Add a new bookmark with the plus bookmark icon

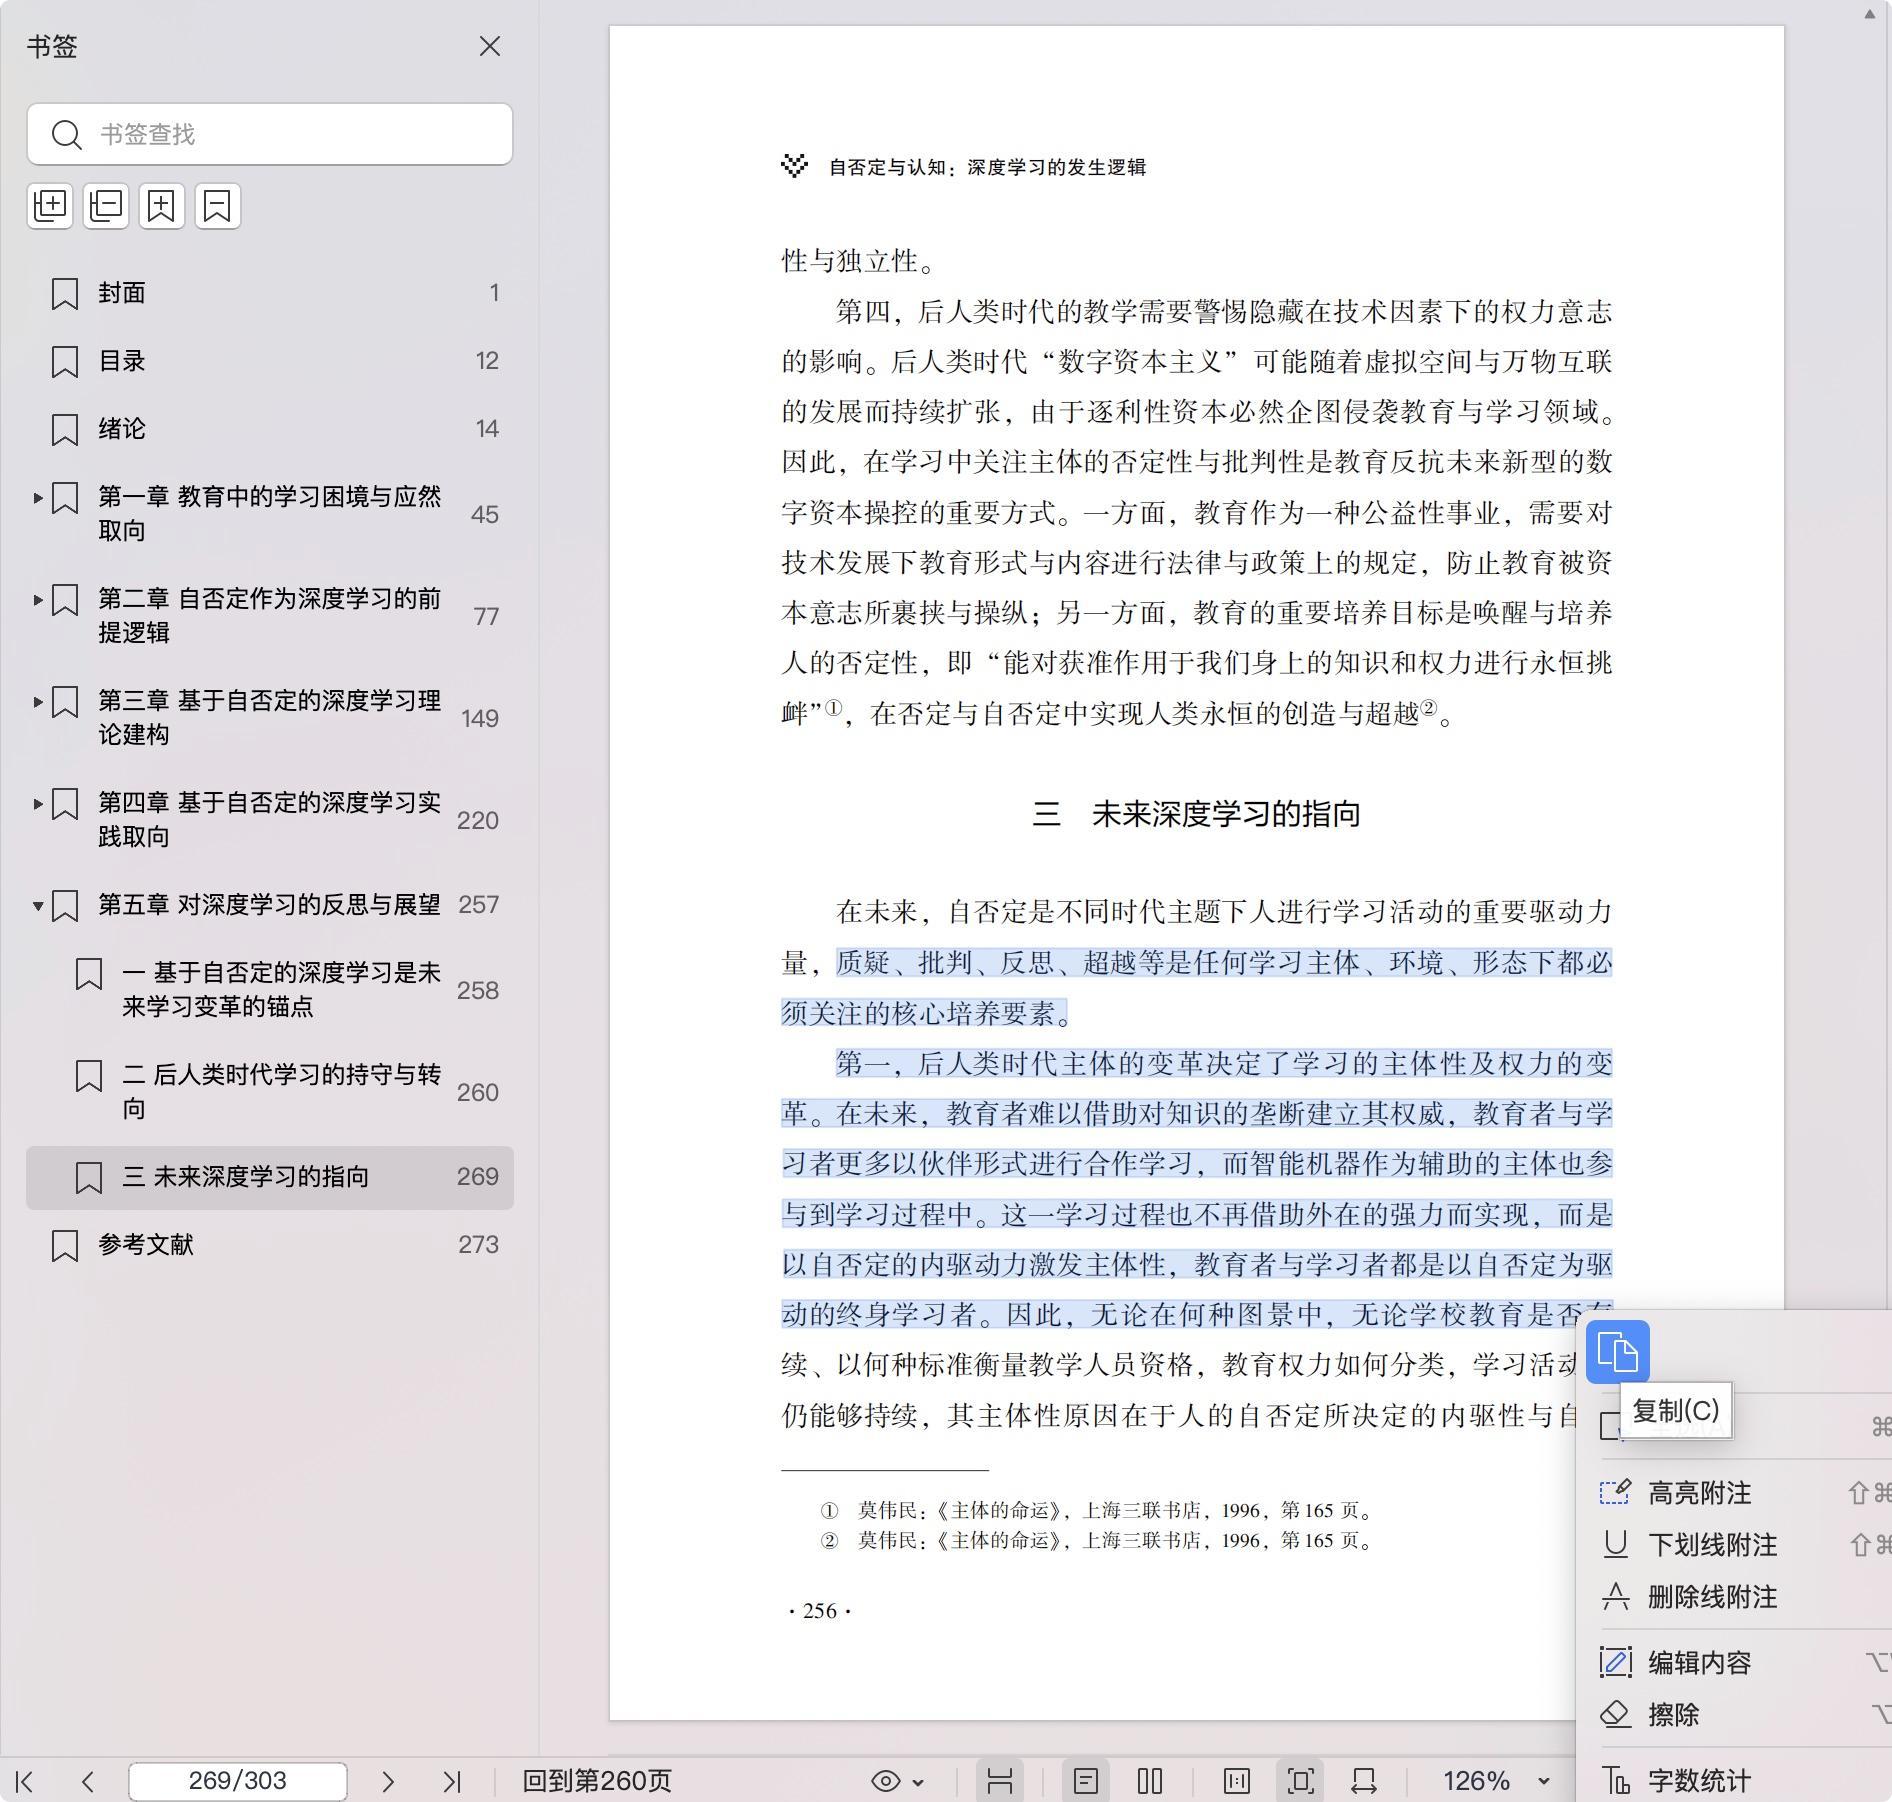point(162,206)
